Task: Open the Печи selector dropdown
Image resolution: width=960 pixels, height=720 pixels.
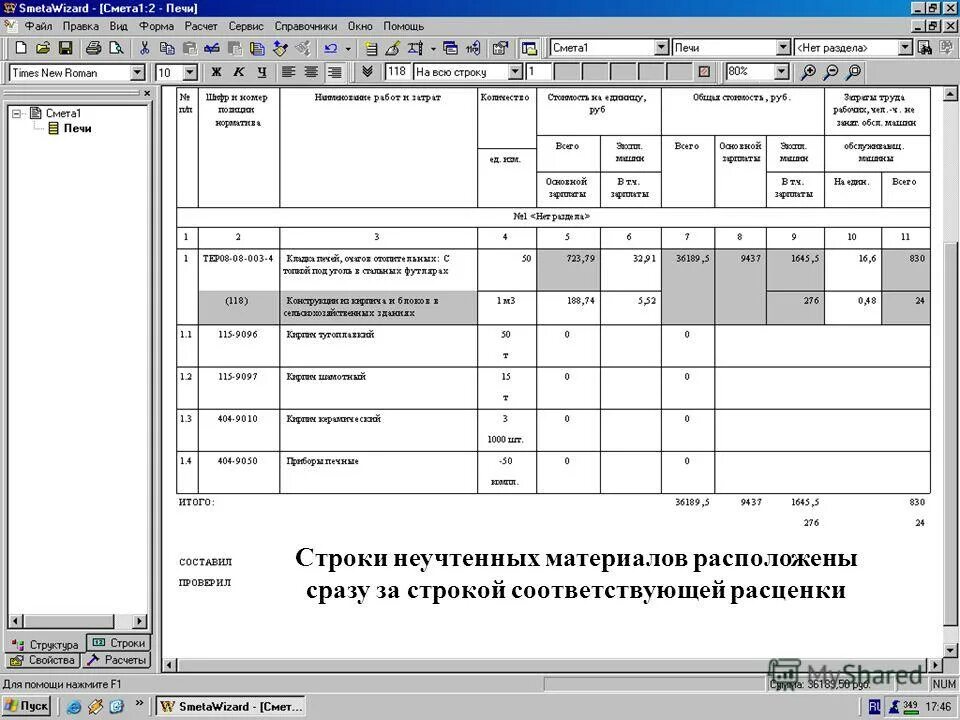Action: (x=783, y=48)
